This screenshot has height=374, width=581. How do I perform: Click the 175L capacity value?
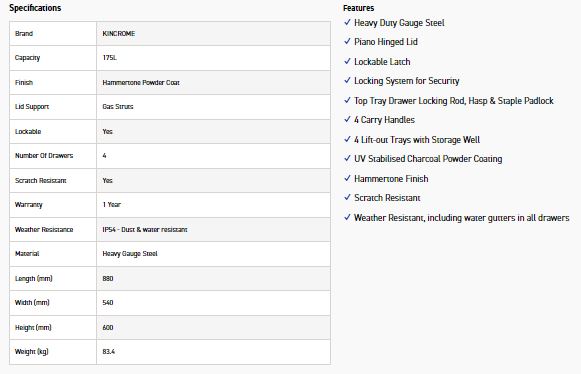(109, 58)
